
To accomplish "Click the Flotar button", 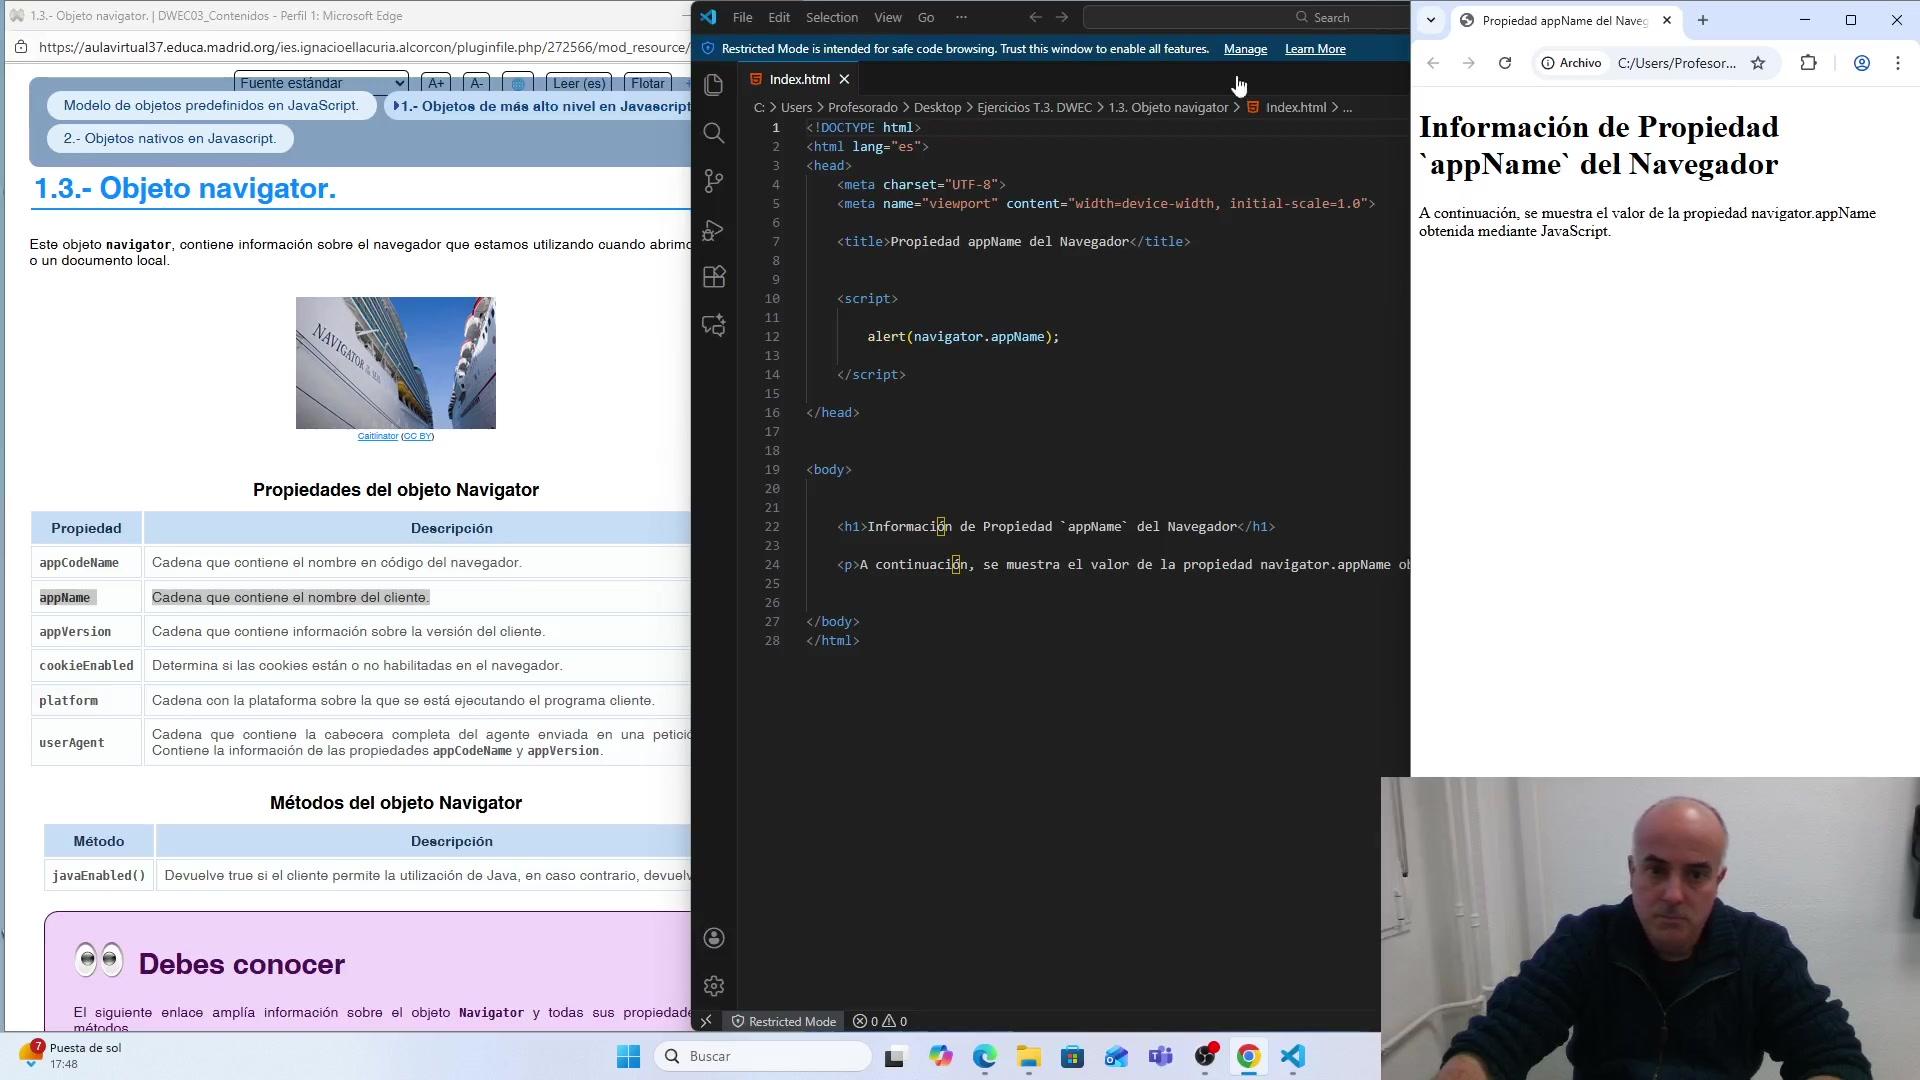I will pos(648,83).
